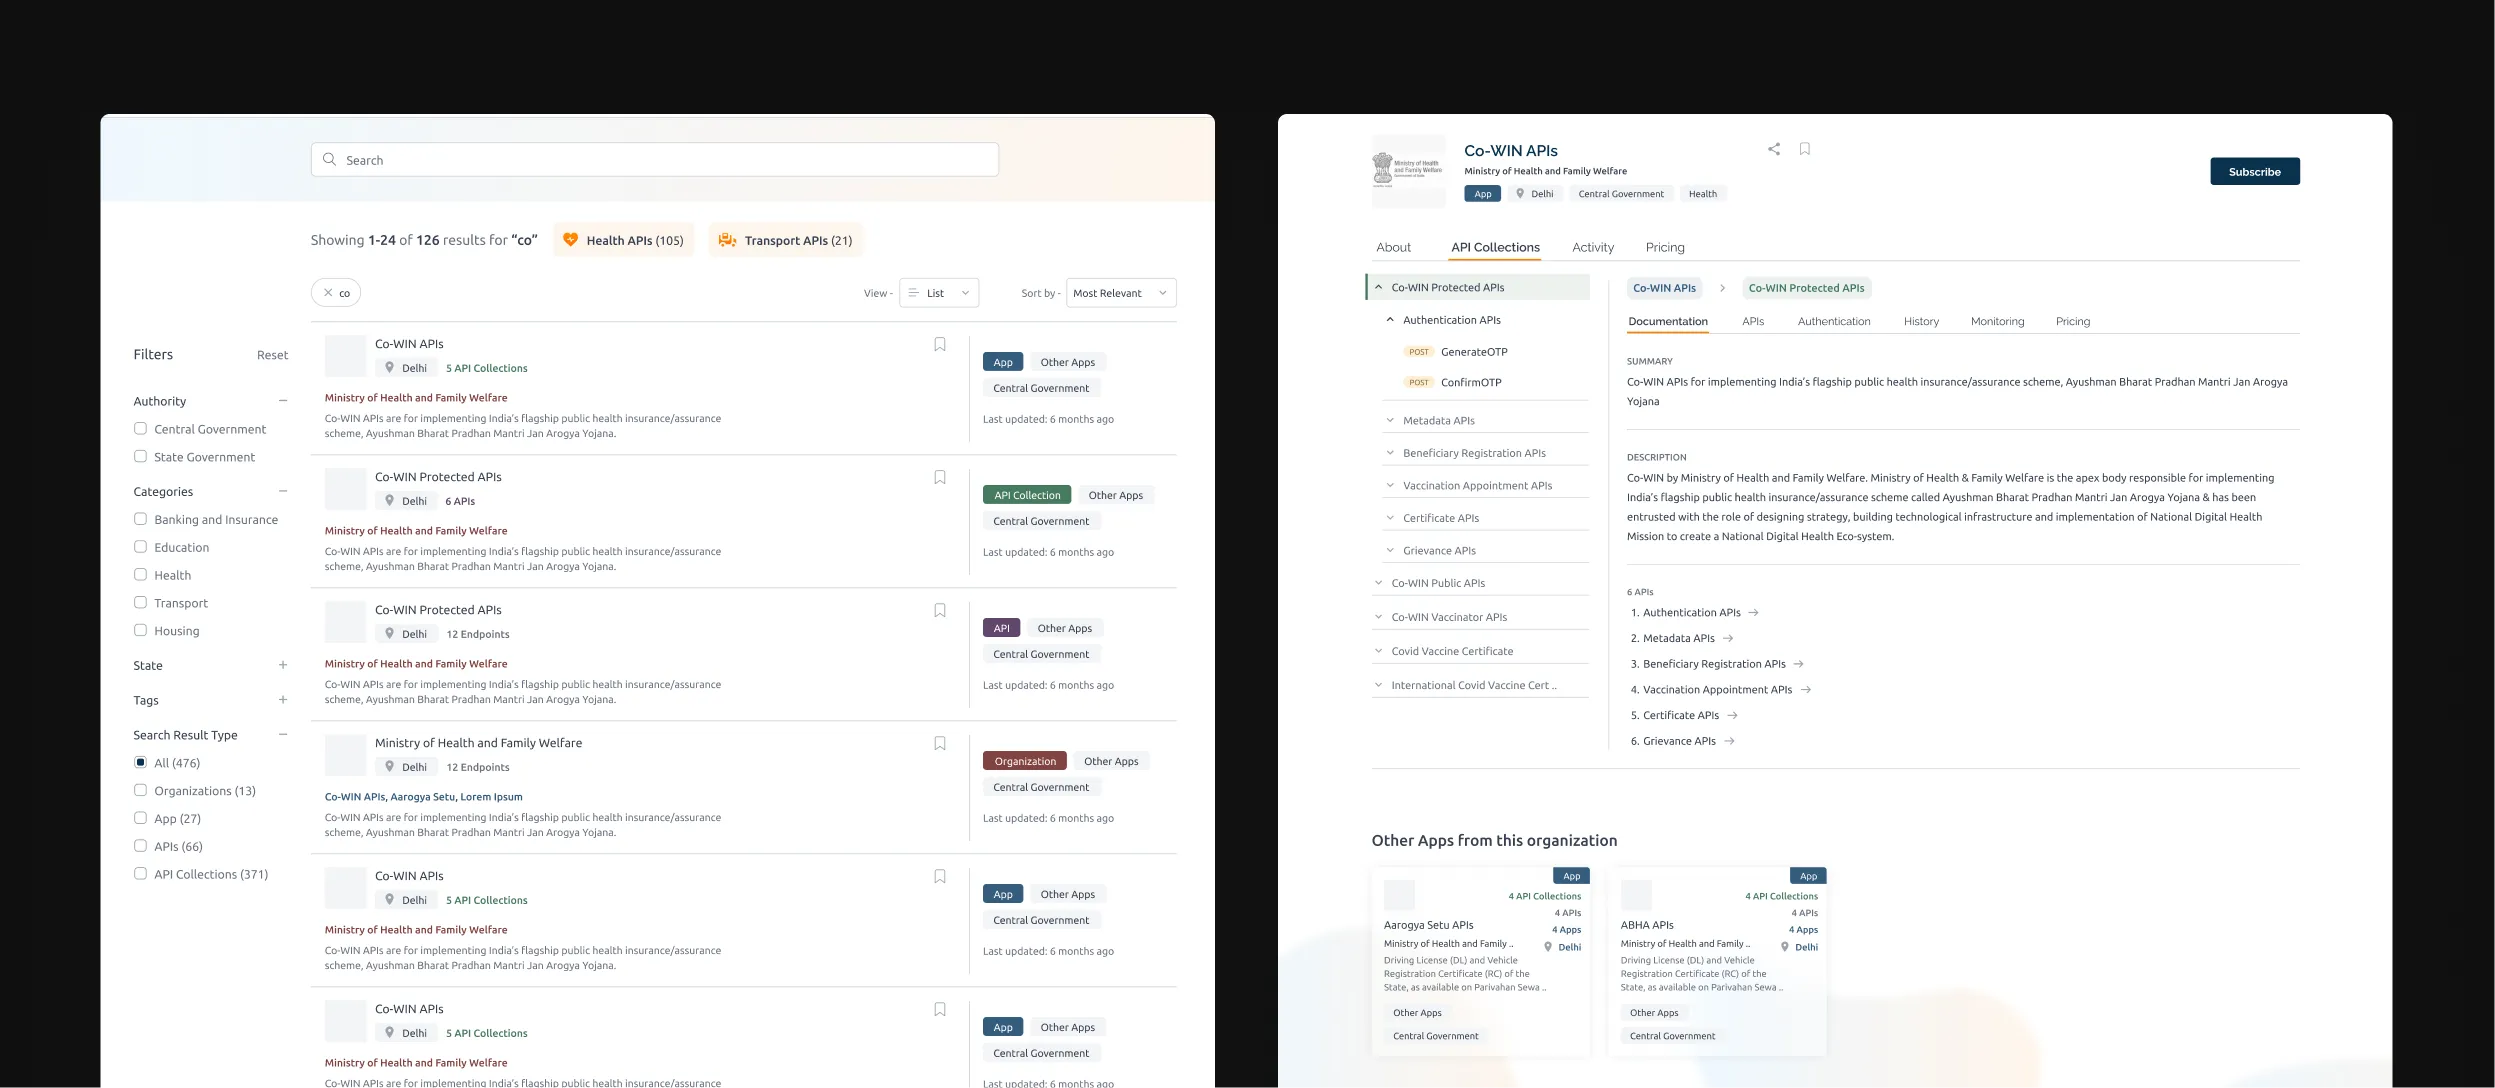Click the Health APIs (105) chip
The height and width of the screenshot is (1088, 2495).
point(624,240)
